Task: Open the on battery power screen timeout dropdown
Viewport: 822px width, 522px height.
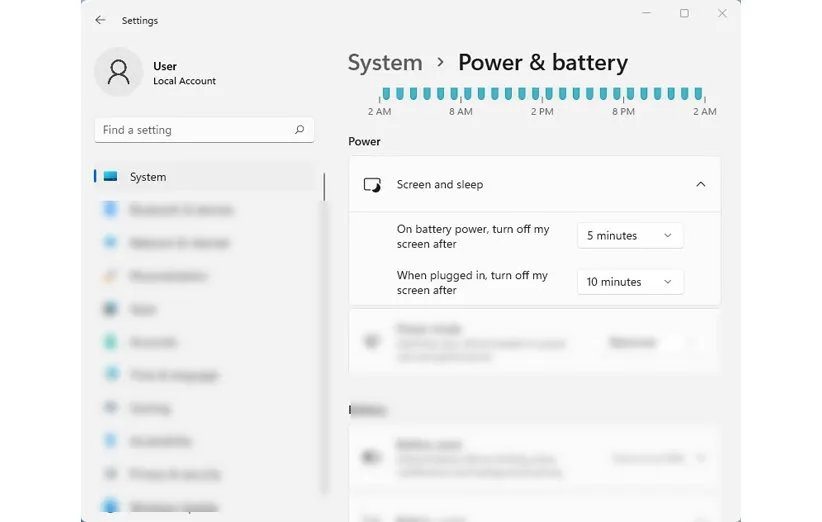Action: (630, 236)
